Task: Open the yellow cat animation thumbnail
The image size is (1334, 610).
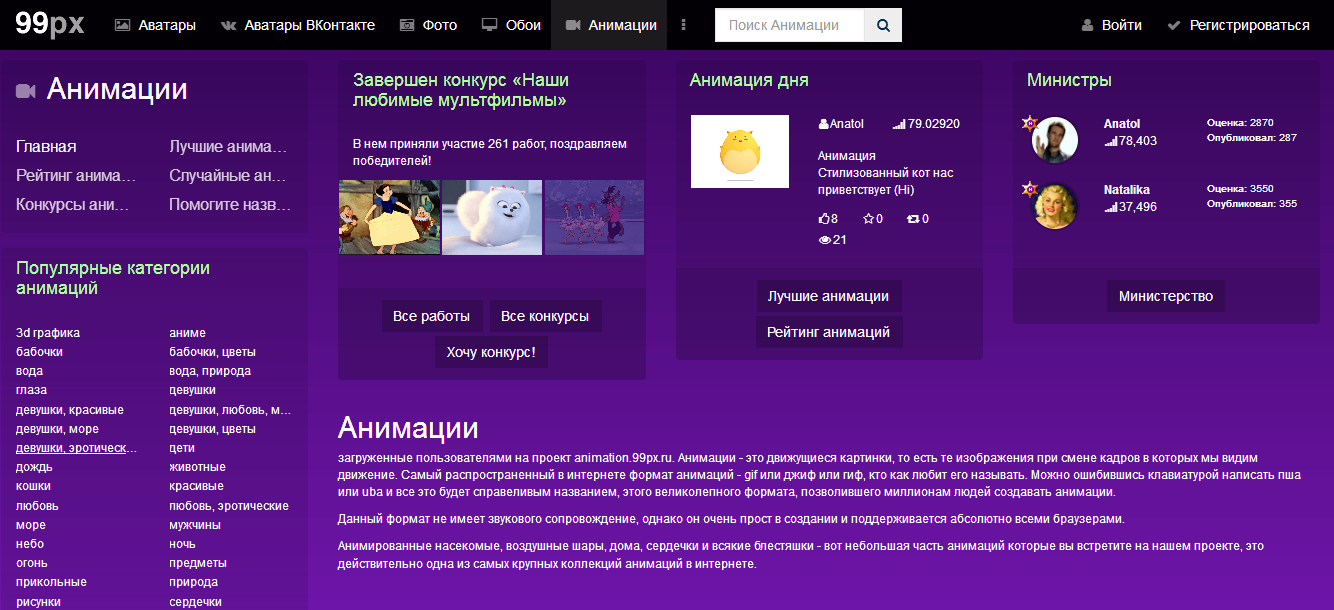Action: (739, 151)
